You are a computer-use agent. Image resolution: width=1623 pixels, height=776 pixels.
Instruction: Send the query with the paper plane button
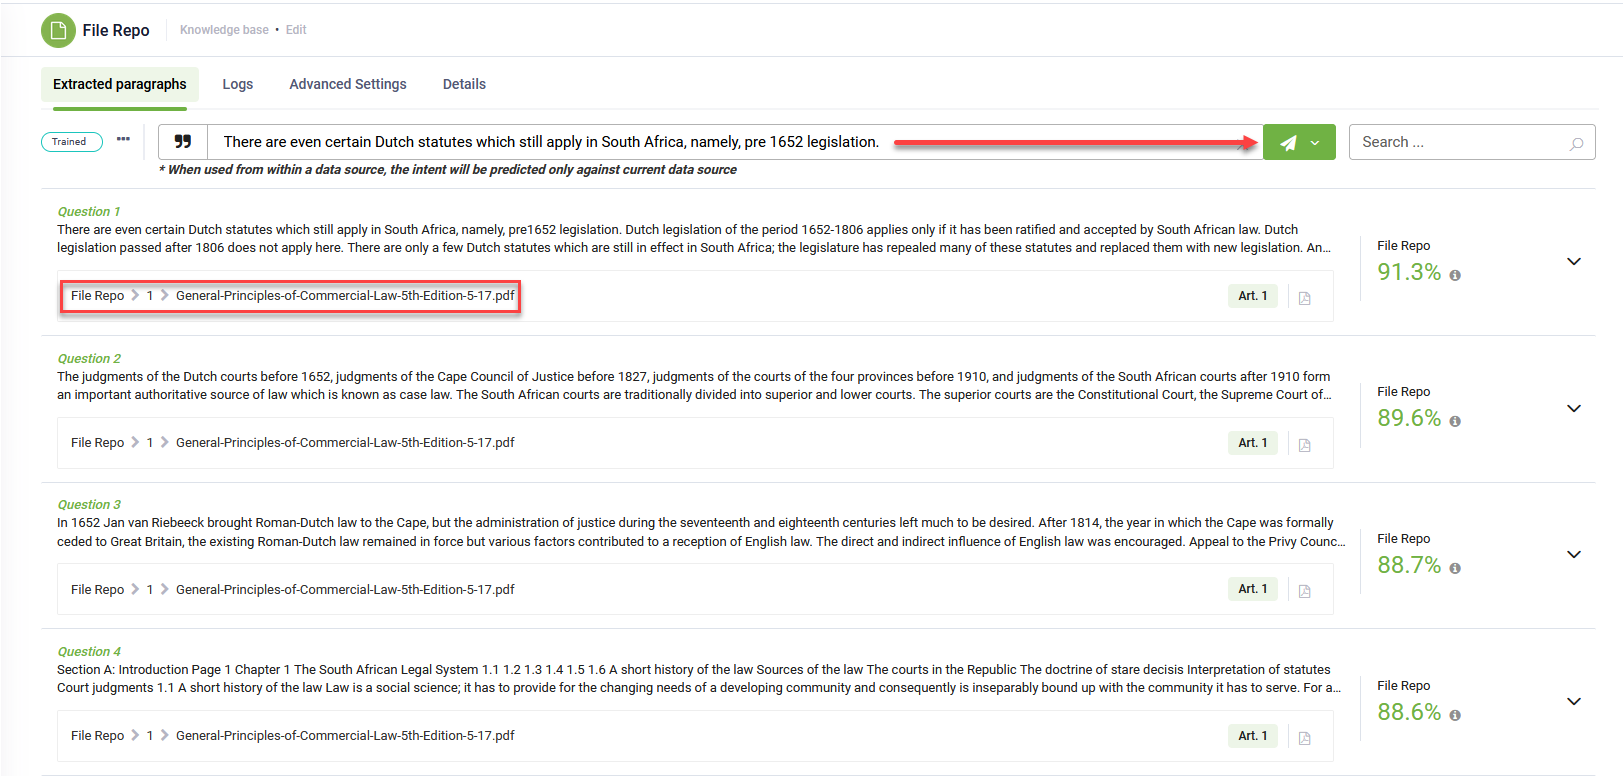1288,142
